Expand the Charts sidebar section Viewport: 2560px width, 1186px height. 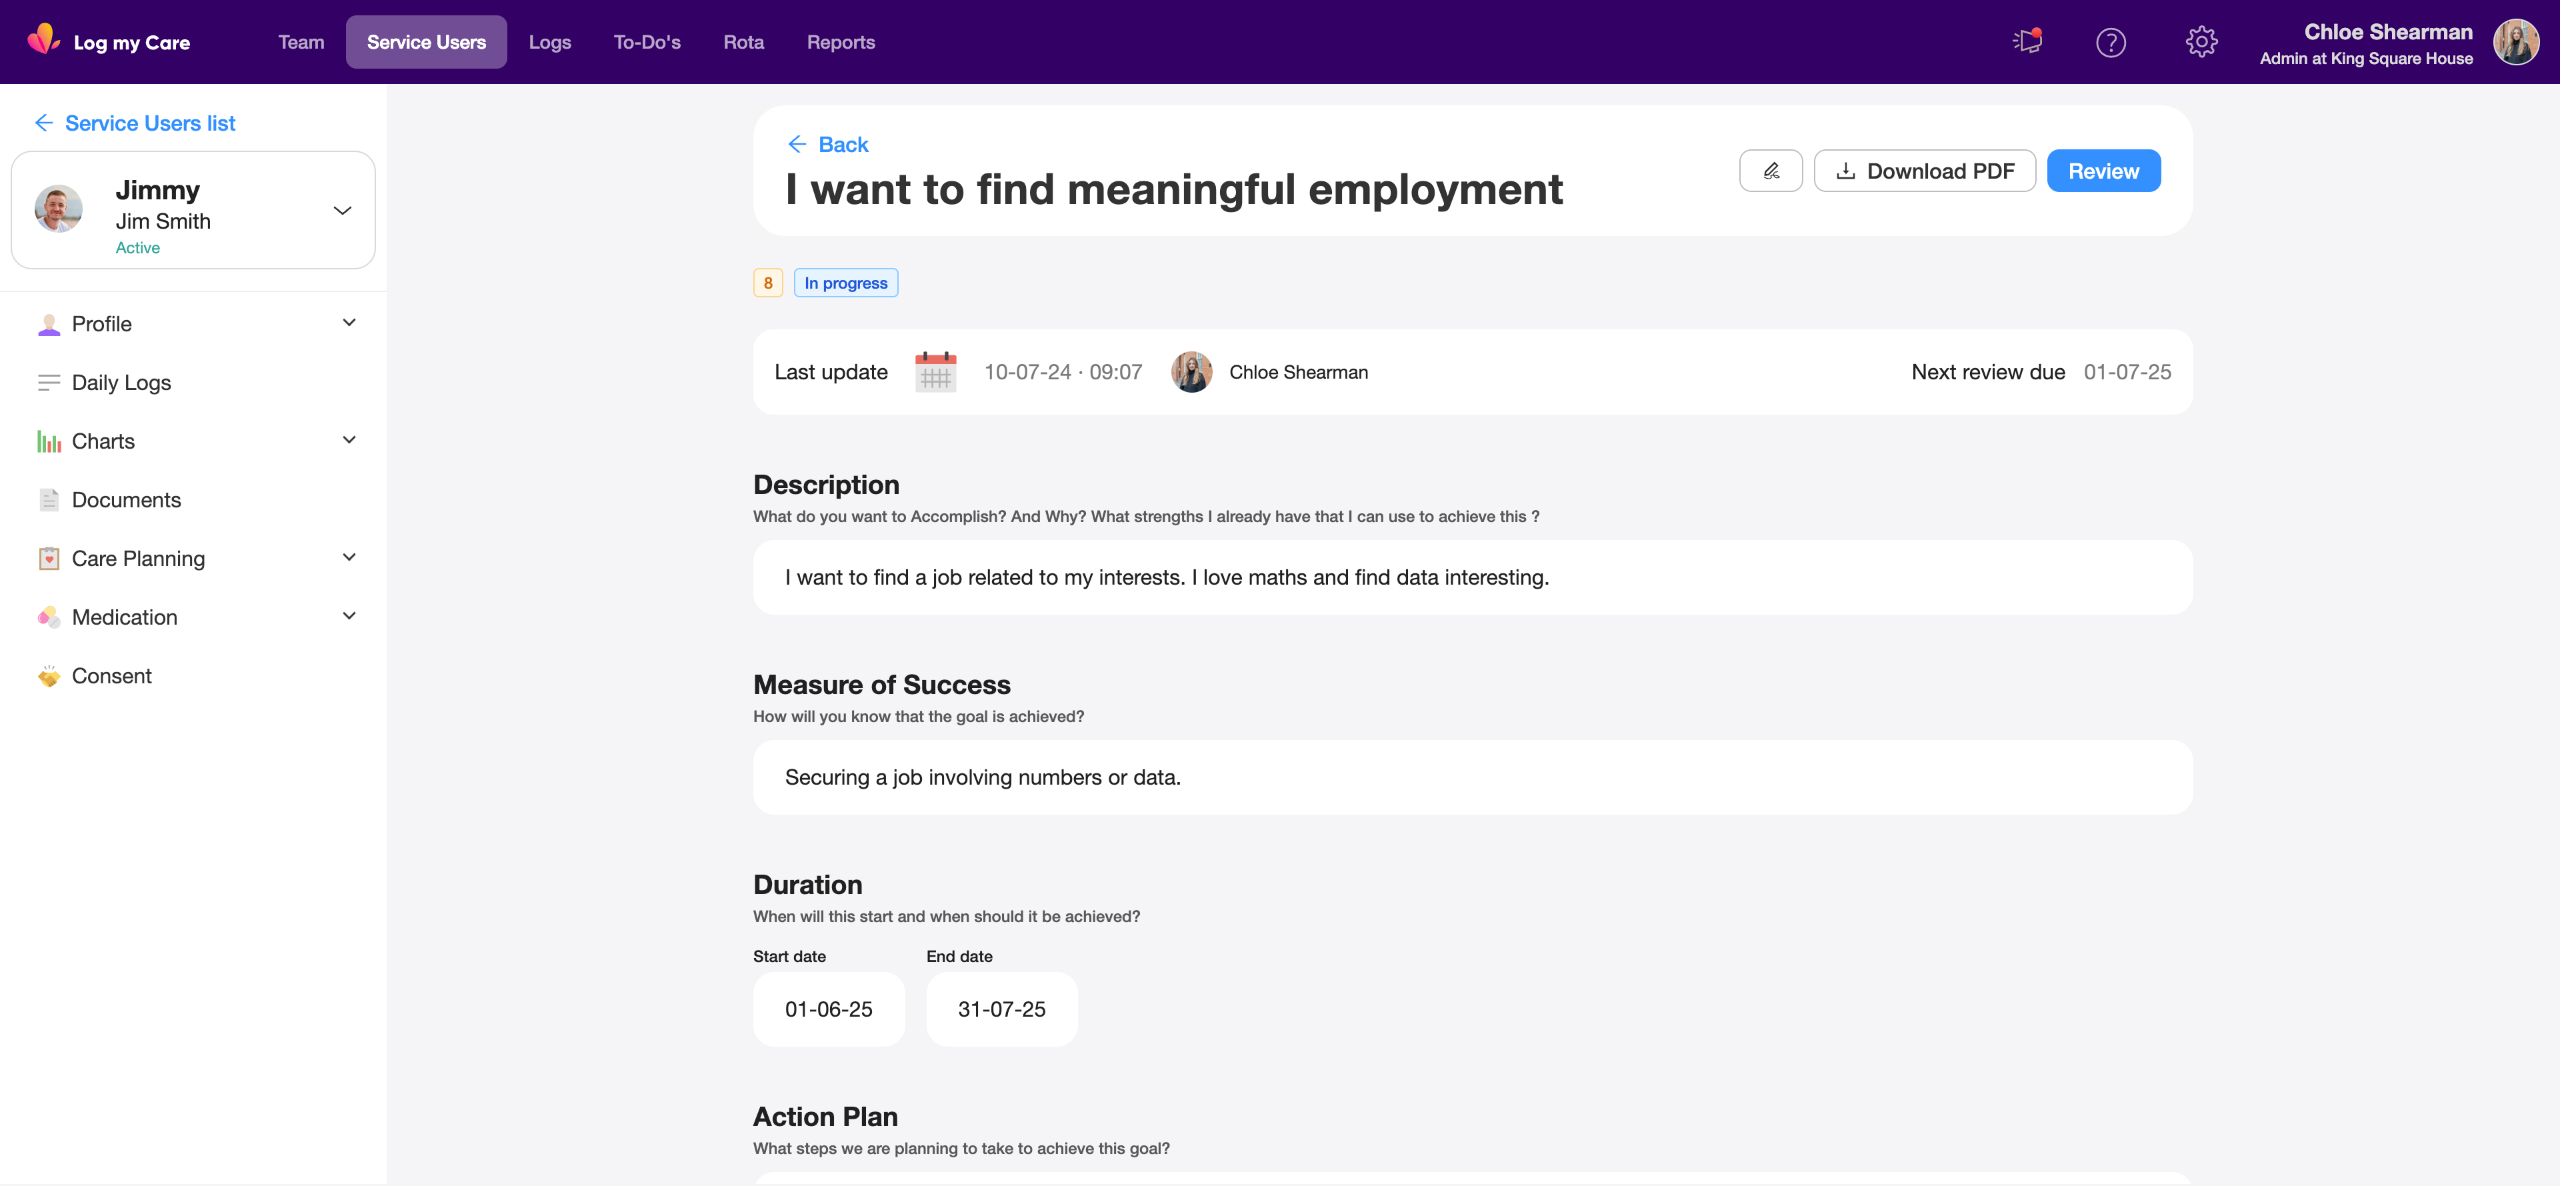(349, 441)
